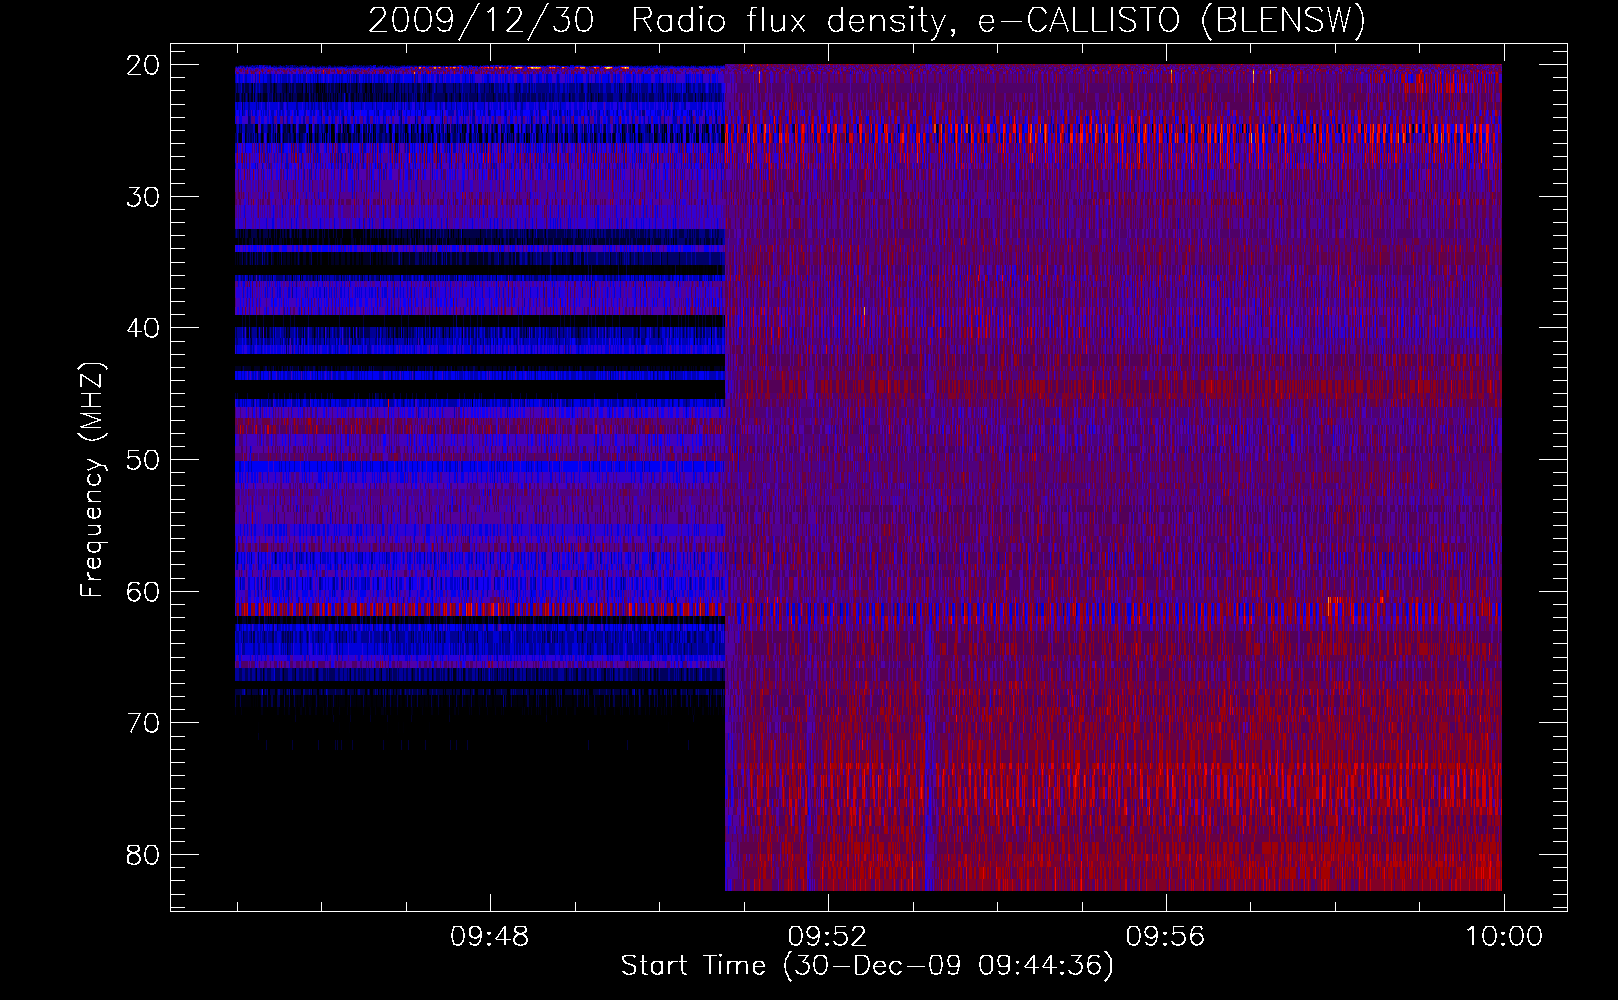This screenshot has height=1000, width=1618.
Task: Click the 60 frequency tick label
Action: tap(143, 592)
